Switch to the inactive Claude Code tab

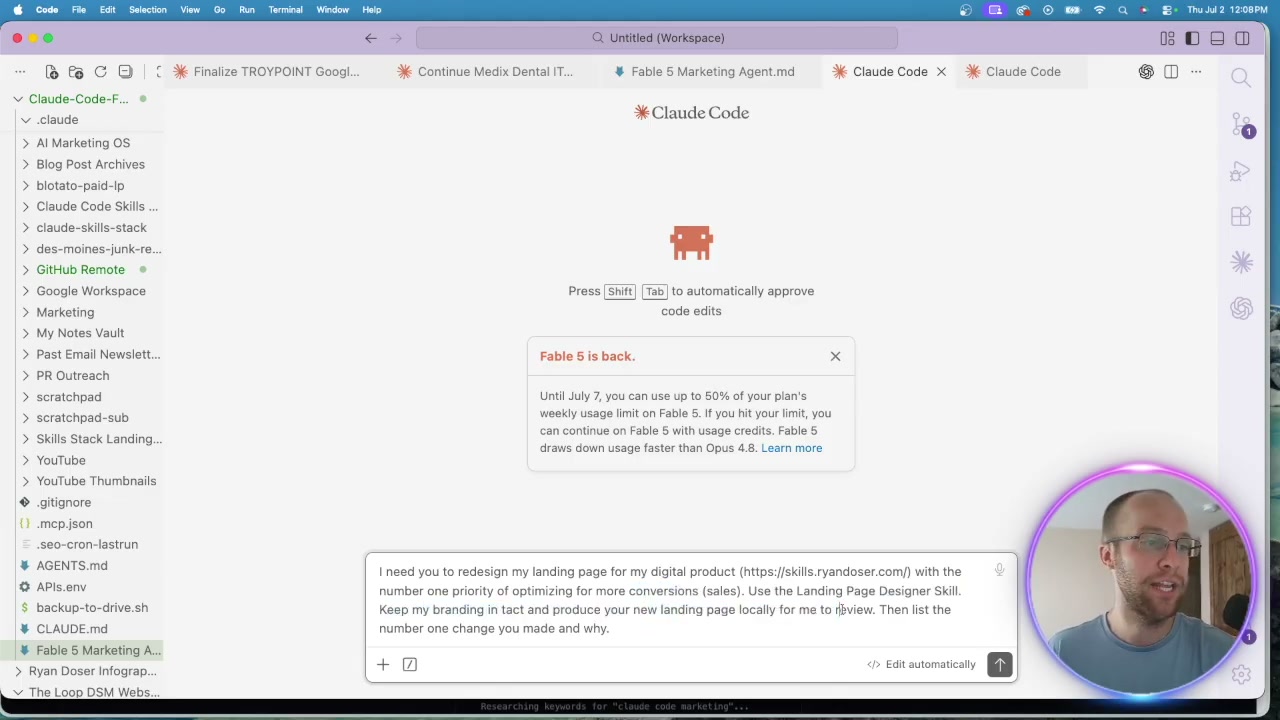(1023, 72)
